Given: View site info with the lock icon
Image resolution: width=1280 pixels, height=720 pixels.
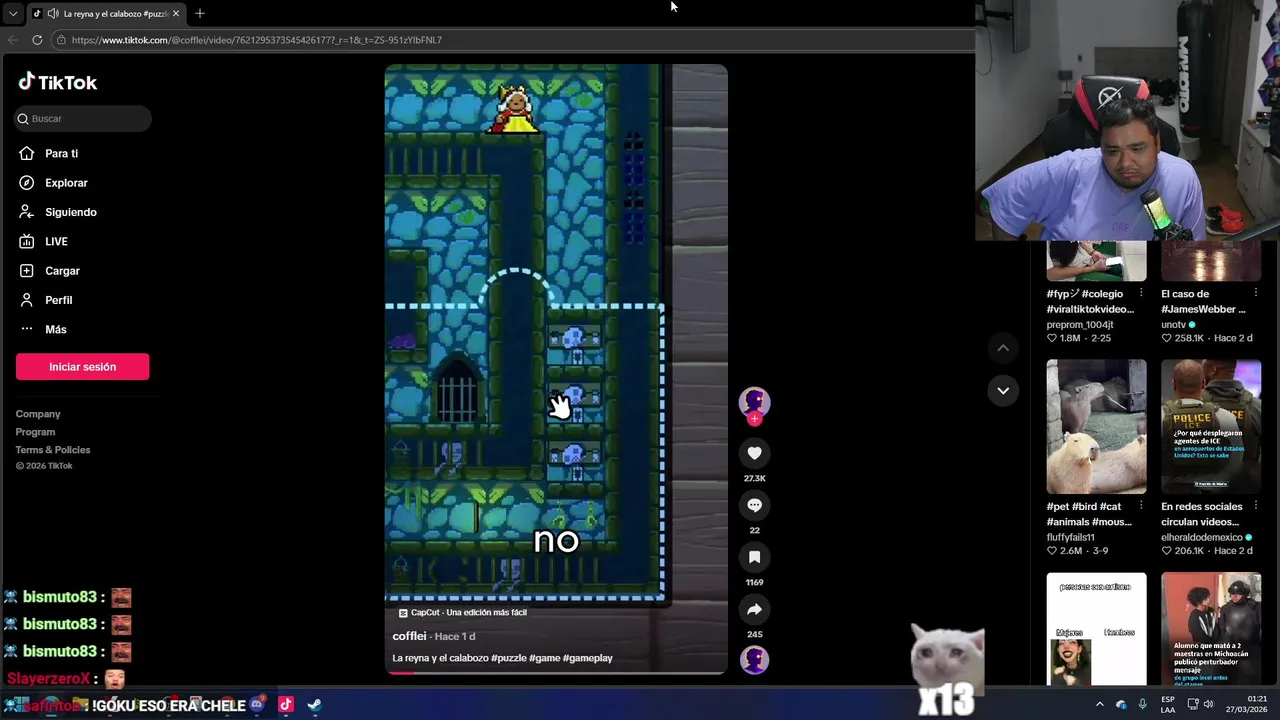Looking at the screenshot, I should 61,40.
